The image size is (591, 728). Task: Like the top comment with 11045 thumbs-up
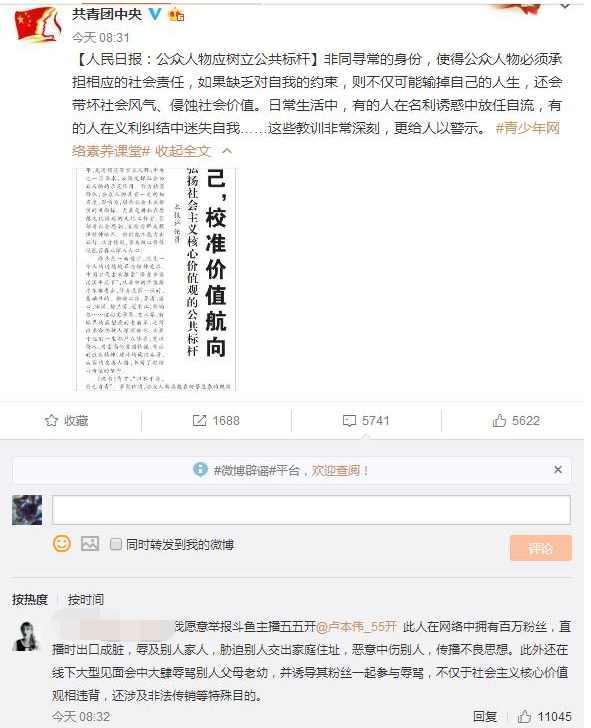point(525,716)
